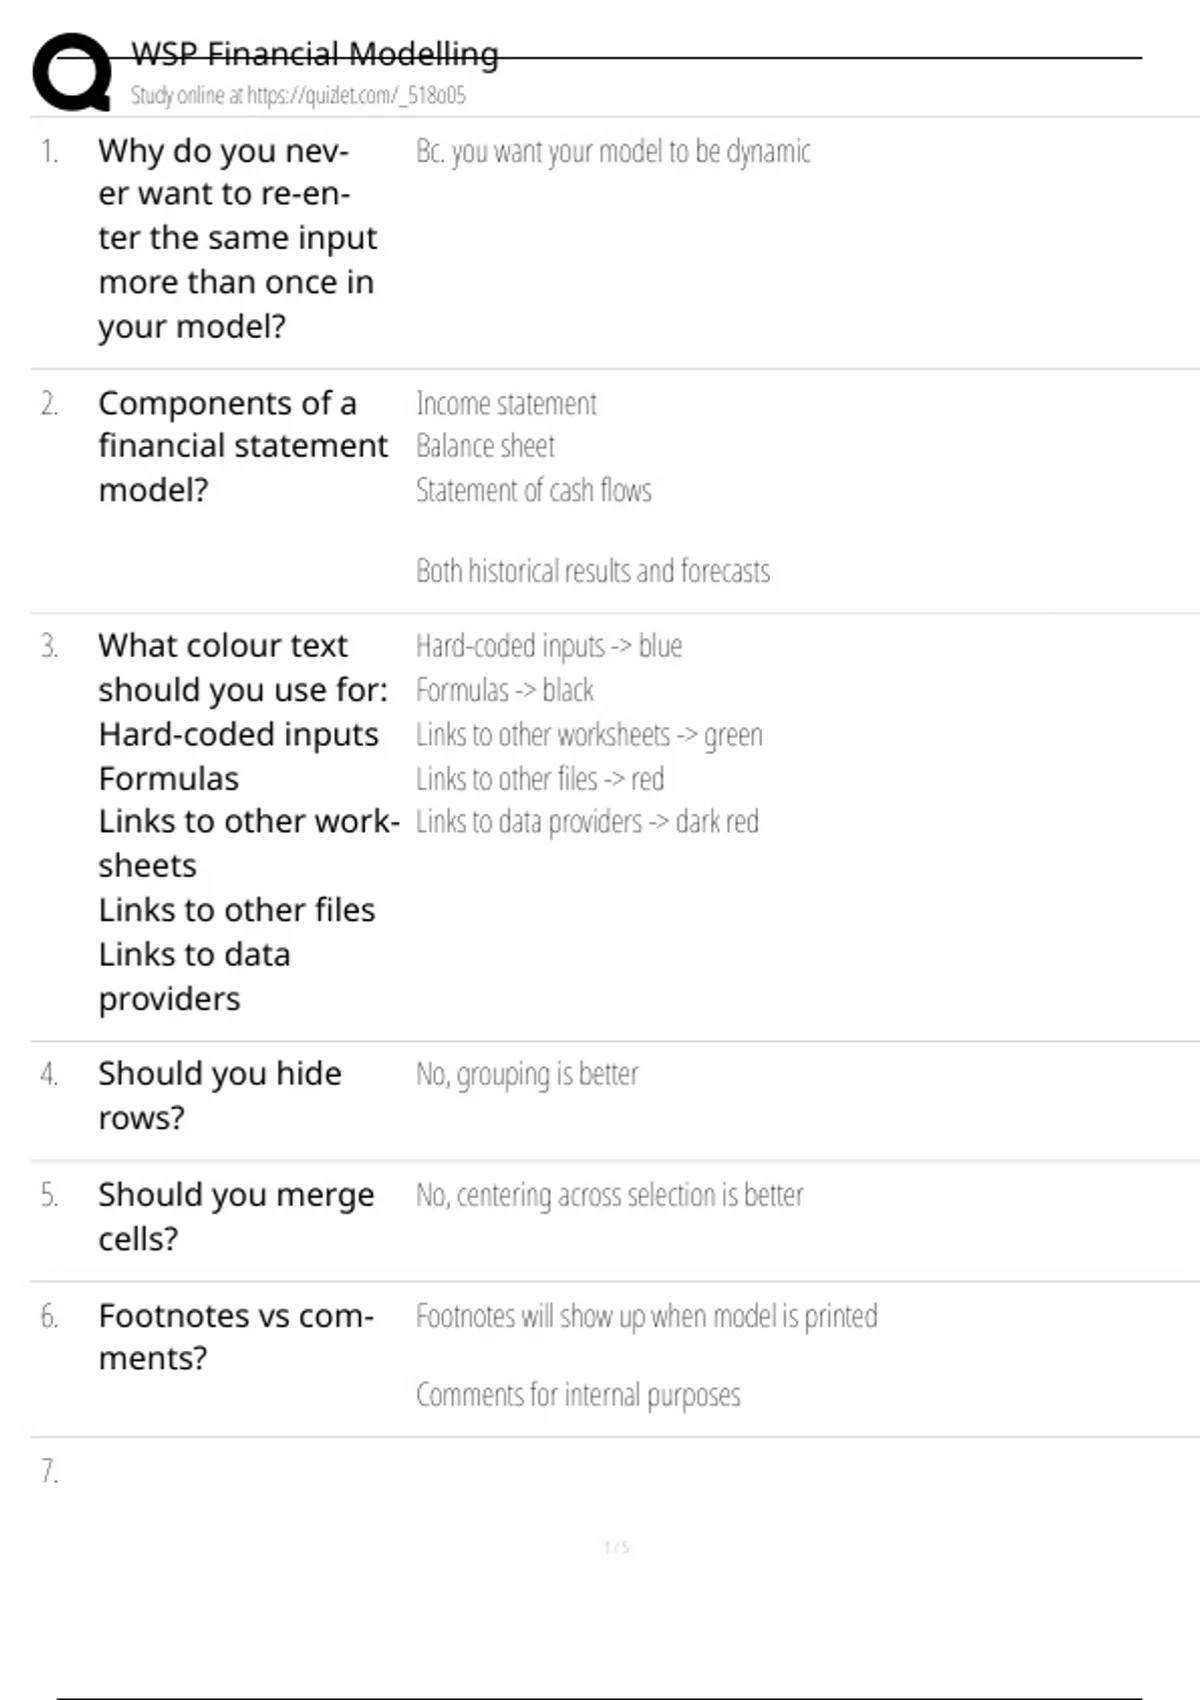Click the "Income statement" answer line
1200x1700 pixels.
tap(506, 404)
